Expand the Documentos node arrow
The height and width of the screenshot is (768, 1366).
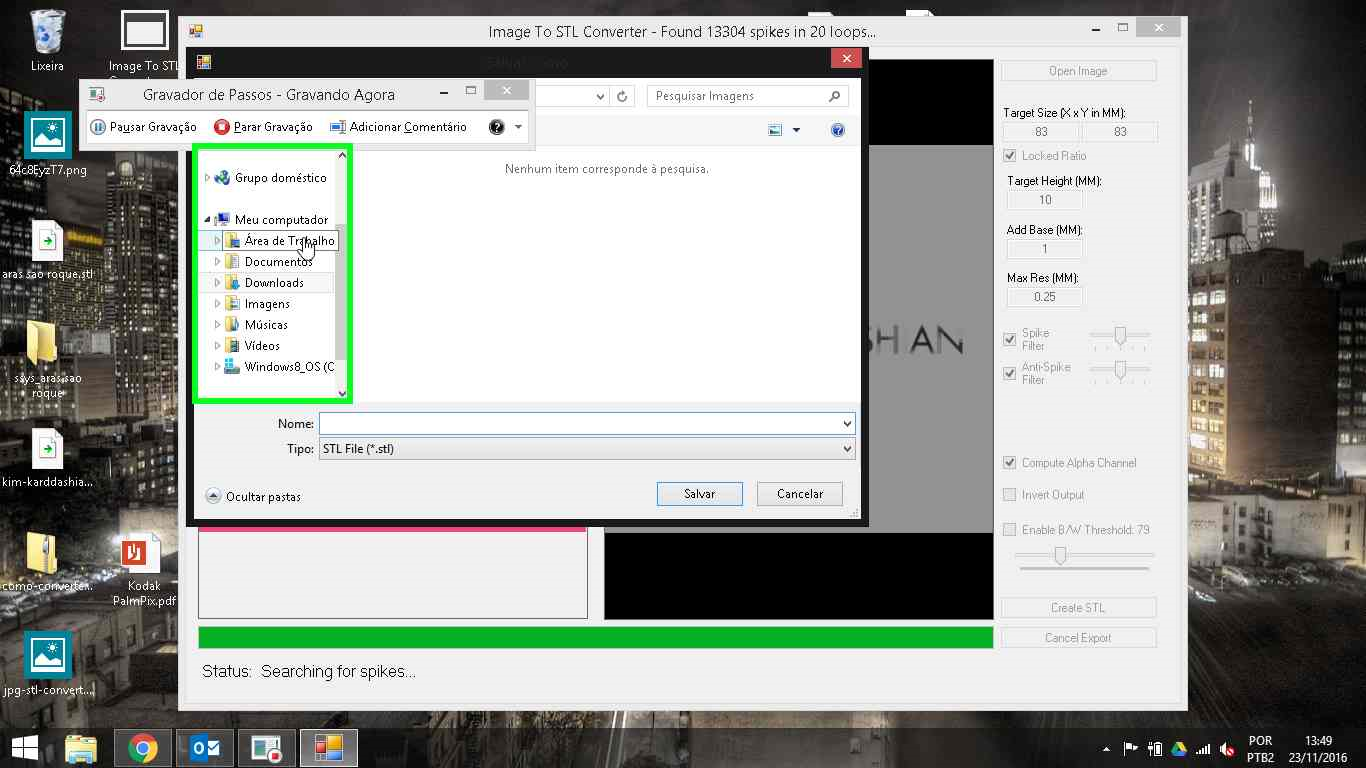(x=218, y=262)
